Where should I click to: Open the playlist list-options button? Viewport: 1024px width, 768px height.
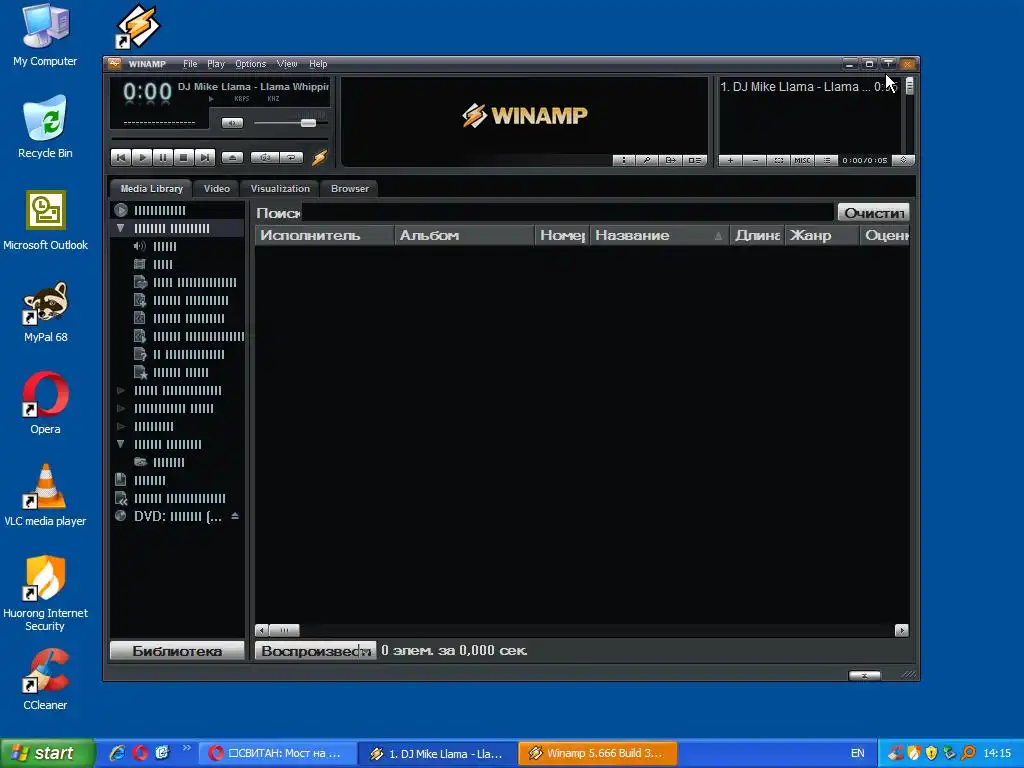click(827, 160)
